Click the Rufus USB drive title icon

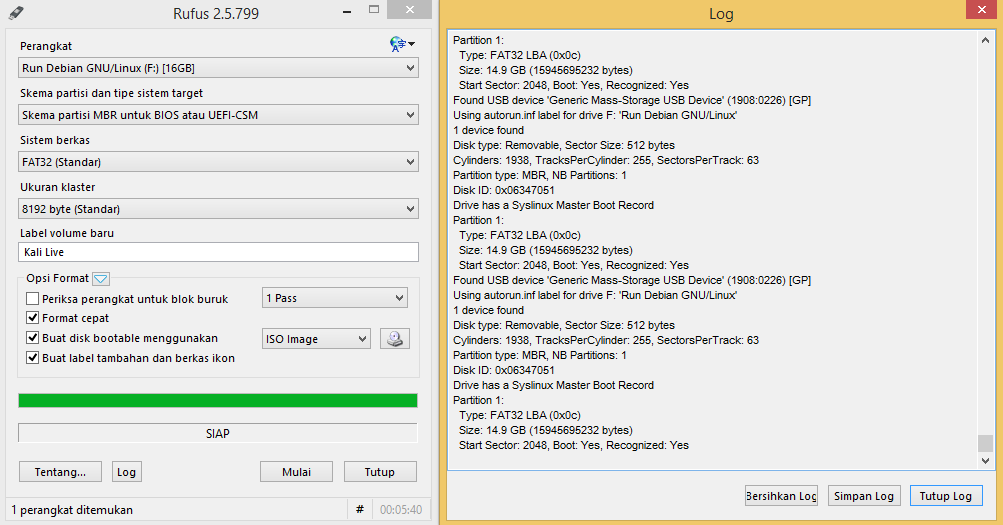16,12
